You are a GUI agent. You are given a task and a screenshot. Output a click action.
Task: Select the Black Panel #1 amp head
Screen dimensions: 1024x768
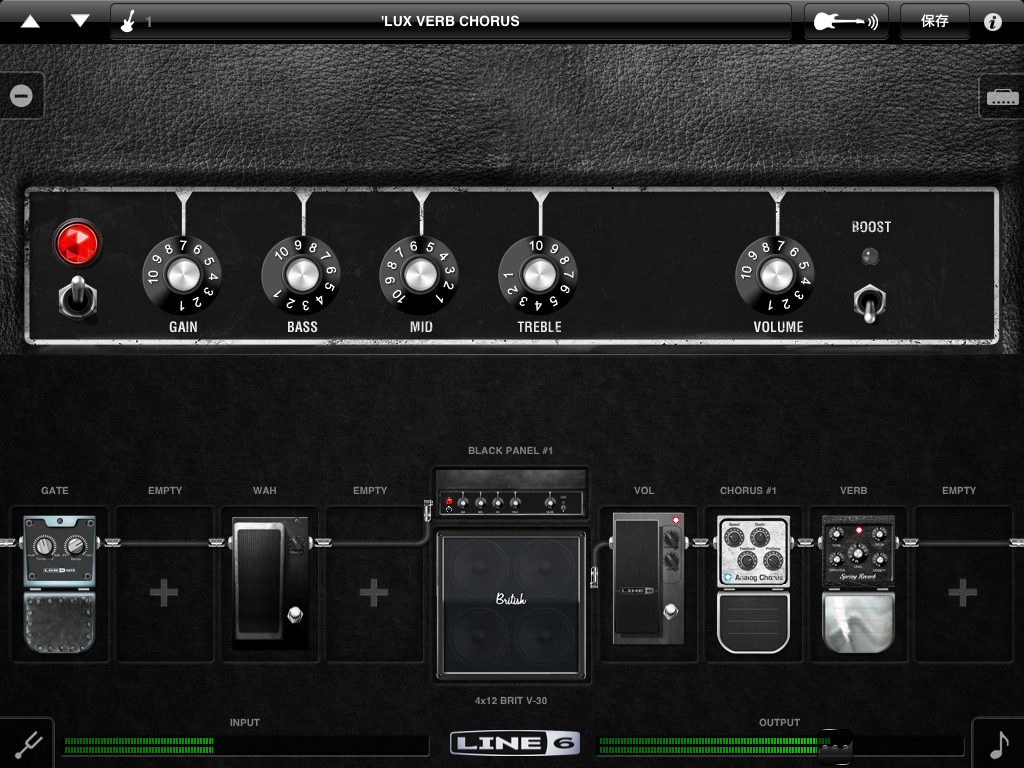pyautogui.click(x=511, y=493)
